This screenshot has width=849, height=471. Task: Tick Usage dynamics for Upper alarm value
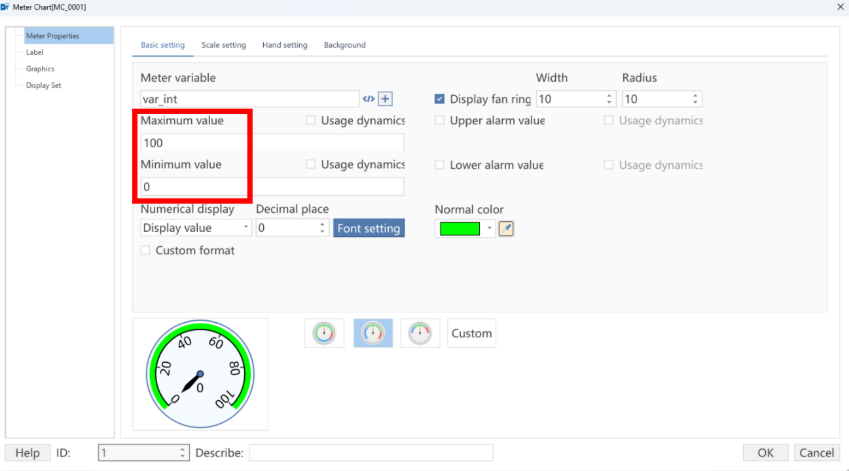tap(609, 120)
